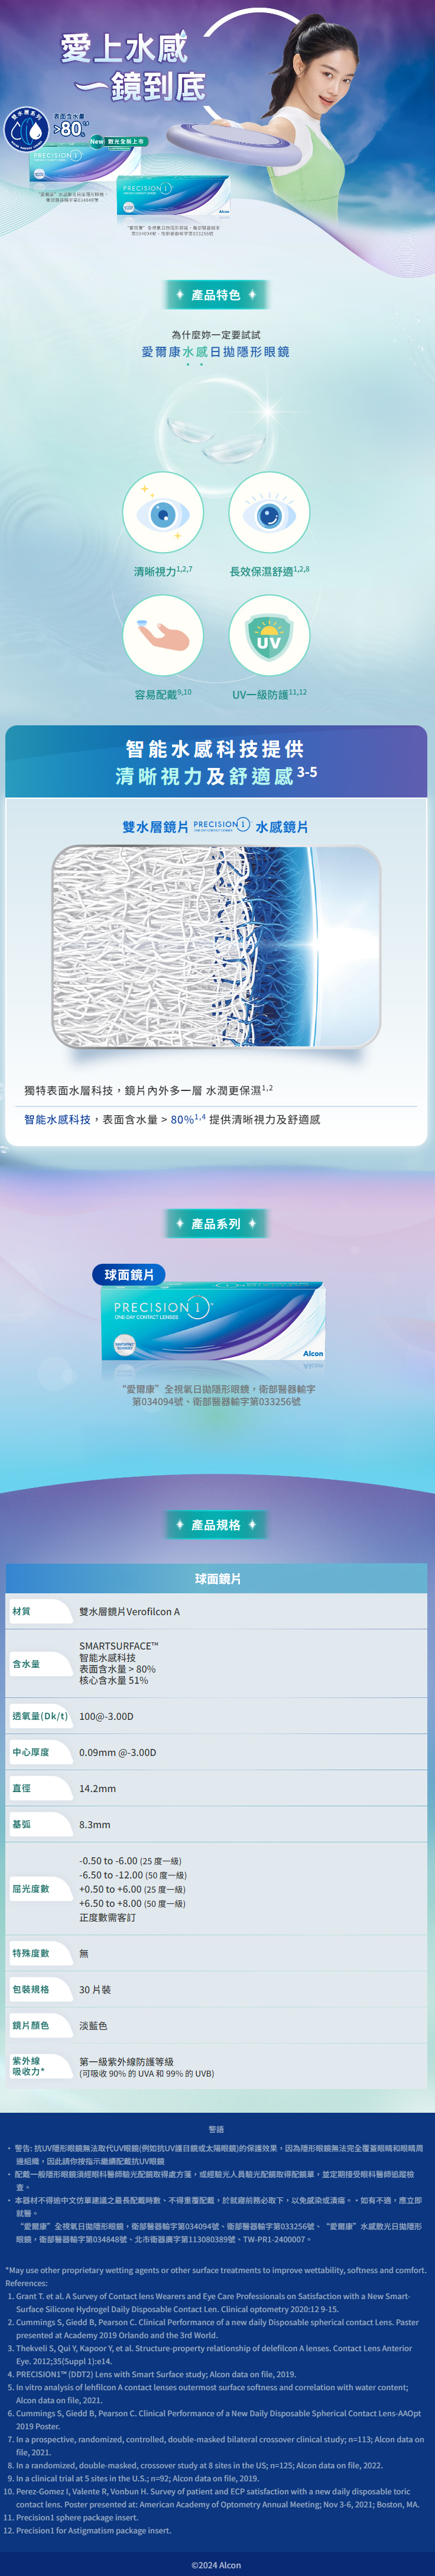Click the 球面鏡片 specification table header
Viewport: 435px width, 2576px height.
pos(217,1578)
